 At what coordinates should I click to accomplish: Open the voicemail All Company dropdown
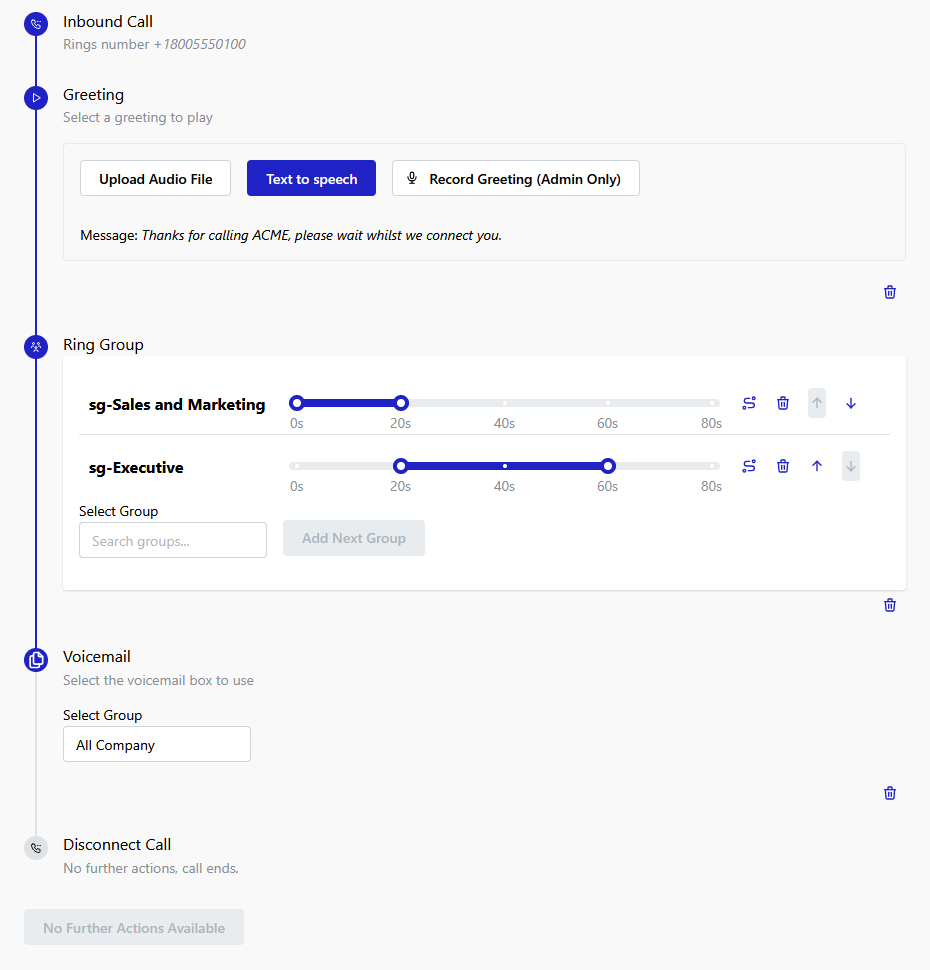(x=157, y=745)
